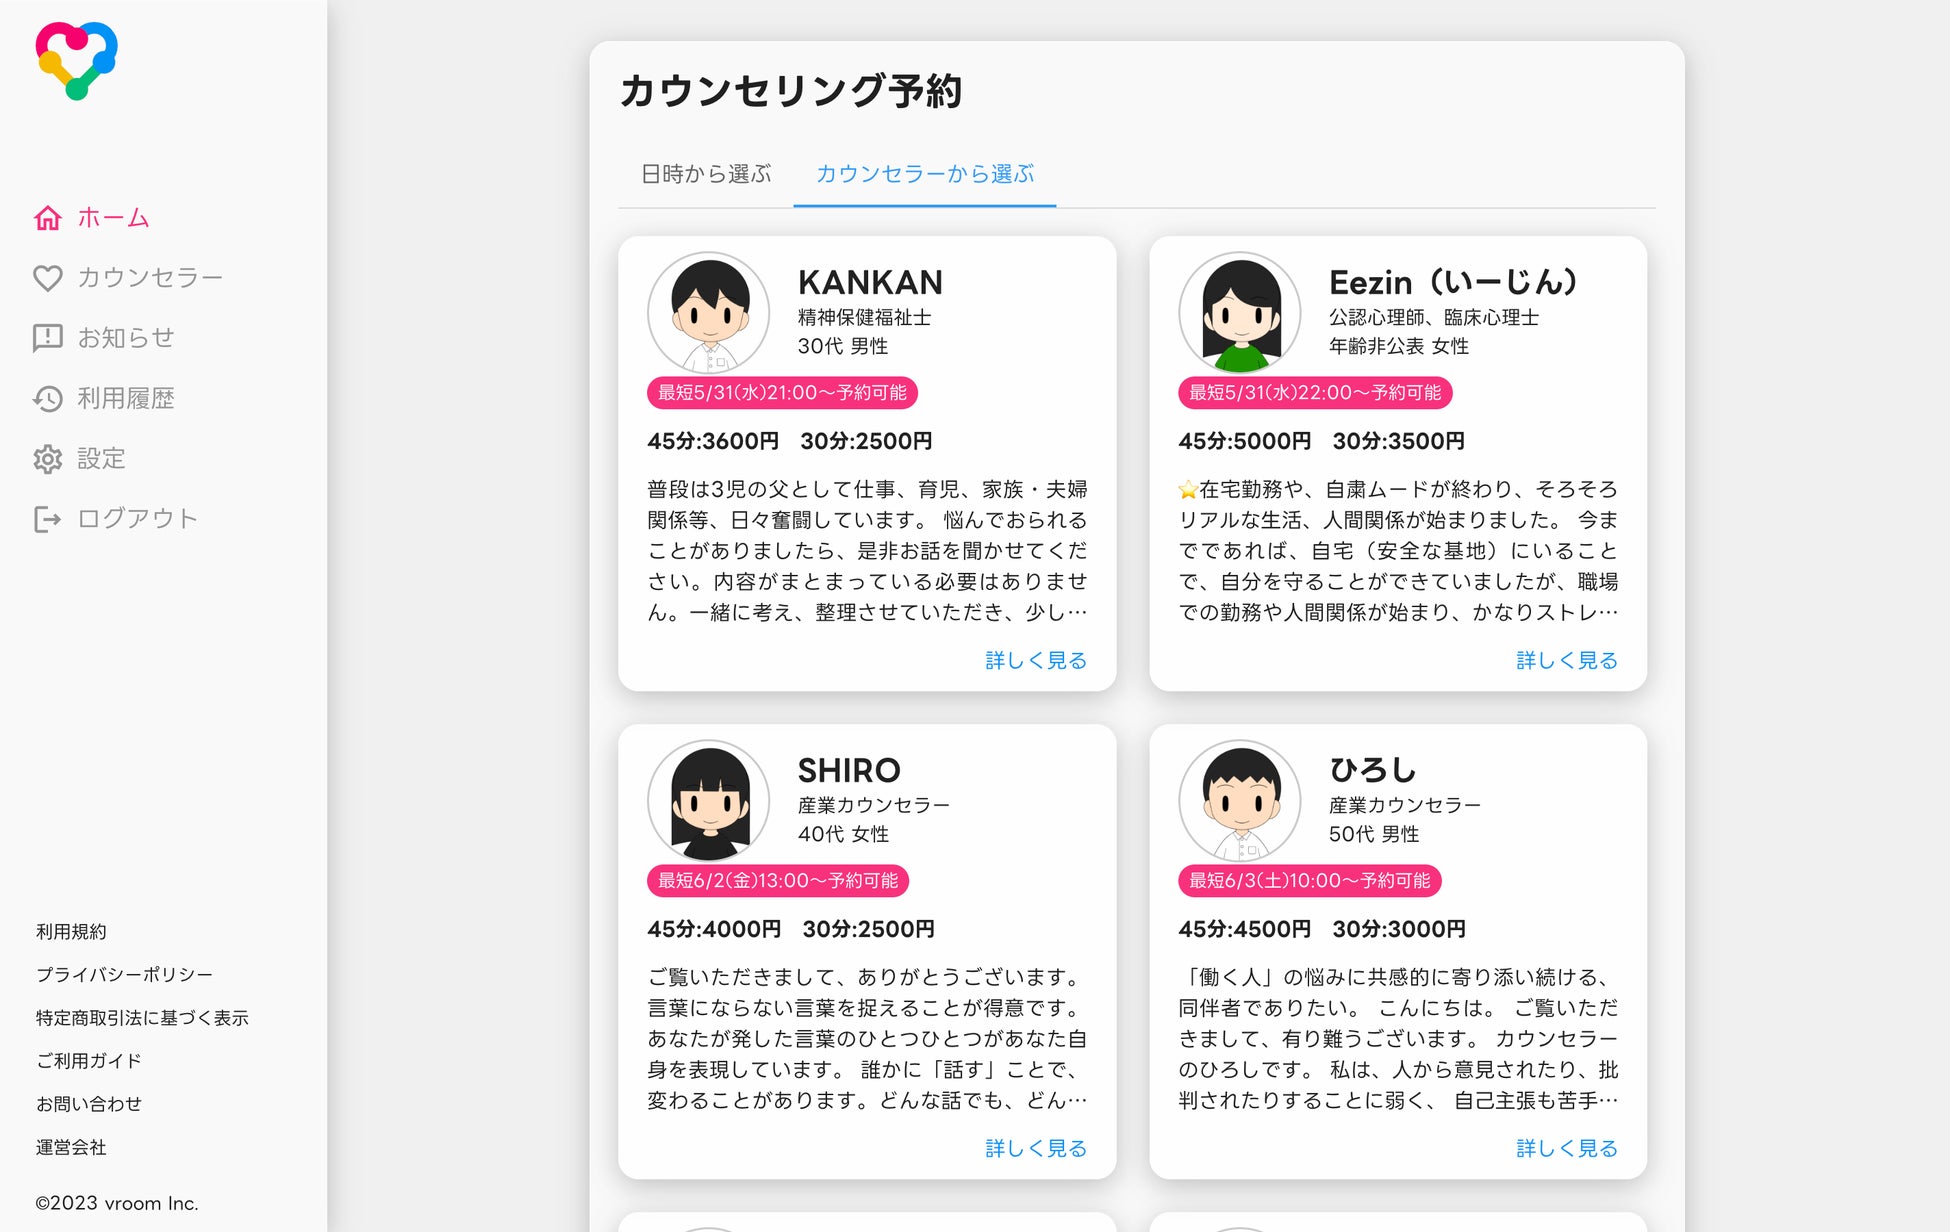Viewport: 1950px width, 1232px height.
Task: Click Eezin's avatar picture
Action: pos(1240,312)
